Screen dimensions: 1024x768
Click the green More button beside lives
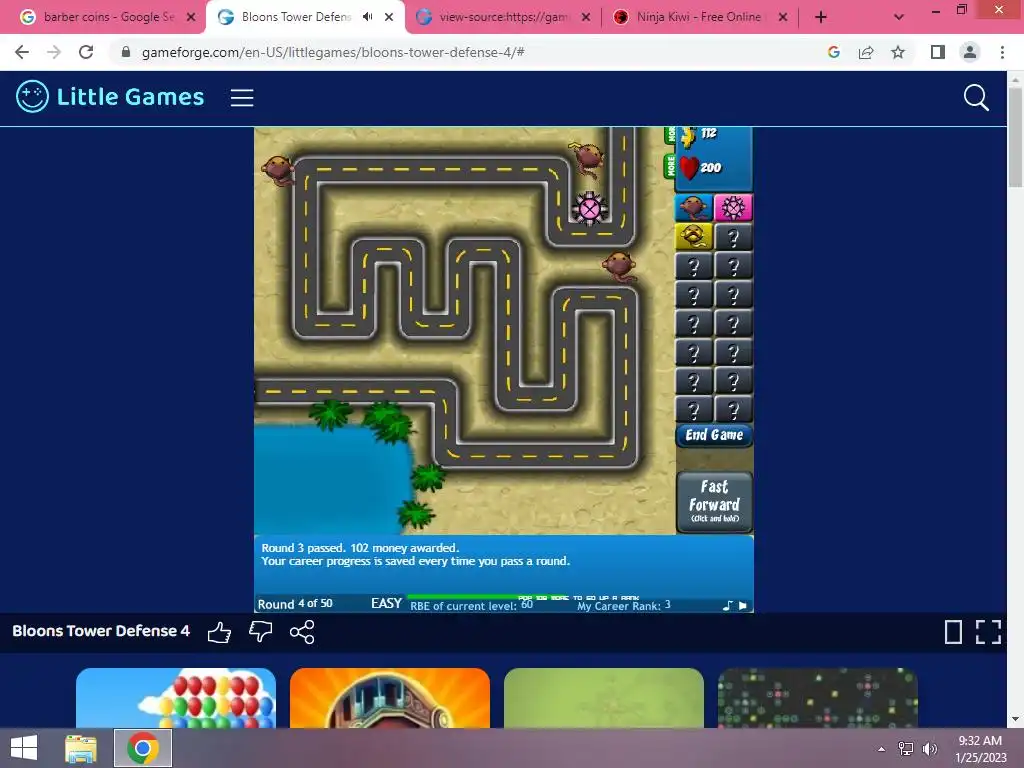(x=670, y=166)
